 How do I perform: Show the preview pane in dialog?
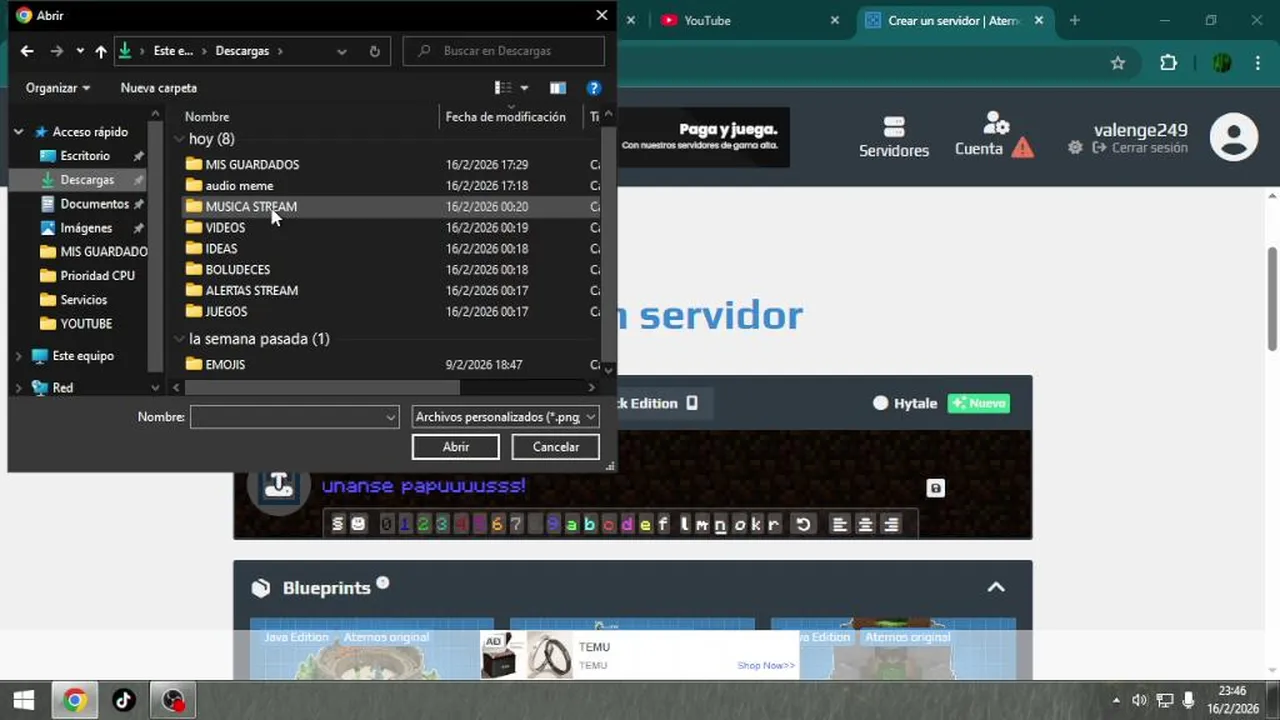[558, 88]
